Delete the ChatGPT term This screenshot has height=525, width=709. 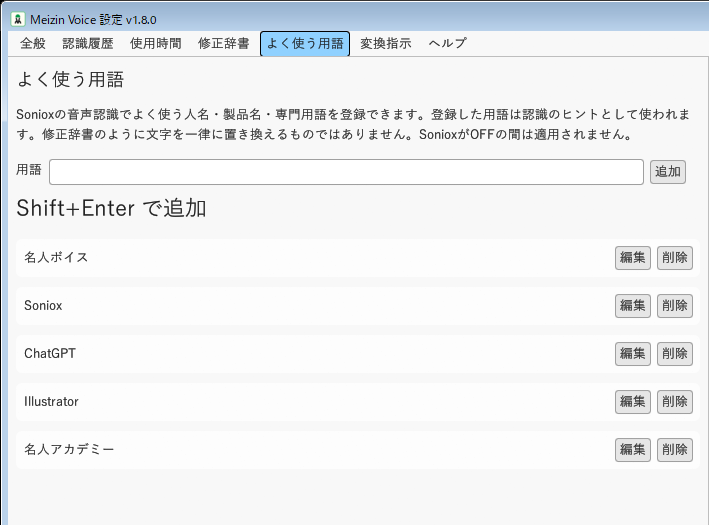(675, 354)
